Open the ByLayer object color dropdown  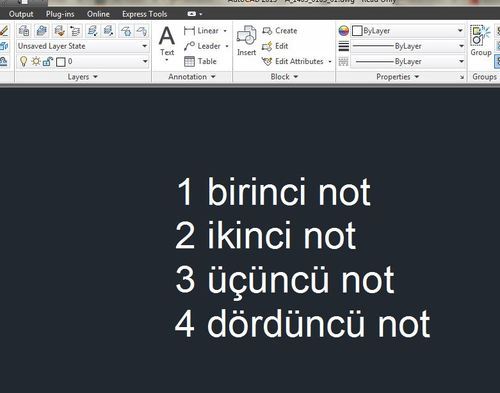[408, 31]
